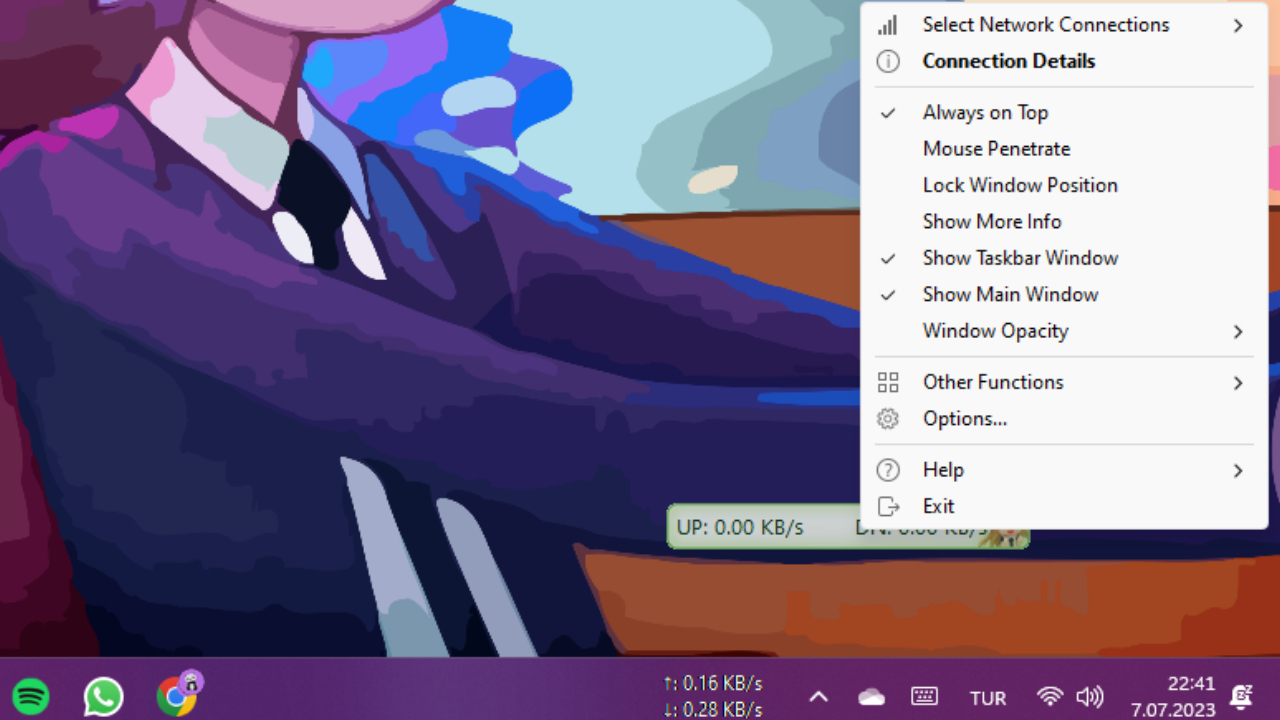The height and width of the screenshot is (720, 1280).
Task: Click the OneDrive cloud tray icon
Action: (x=872, y=697)
